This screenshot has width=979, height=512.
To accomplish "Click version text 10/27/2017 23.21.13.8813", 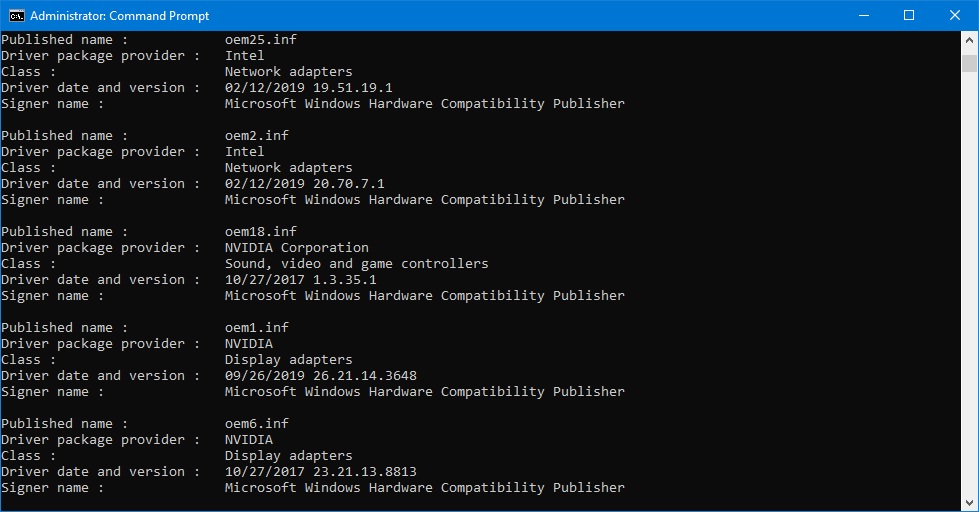I will [321, 473].
